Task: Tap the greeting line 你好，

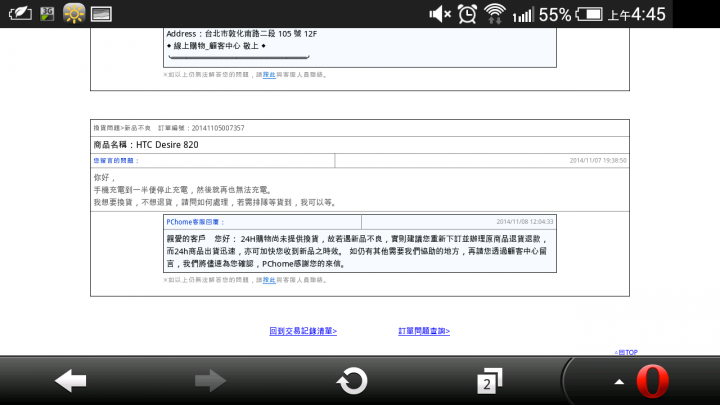Action: pyautogui.click(x=105, y=177)
